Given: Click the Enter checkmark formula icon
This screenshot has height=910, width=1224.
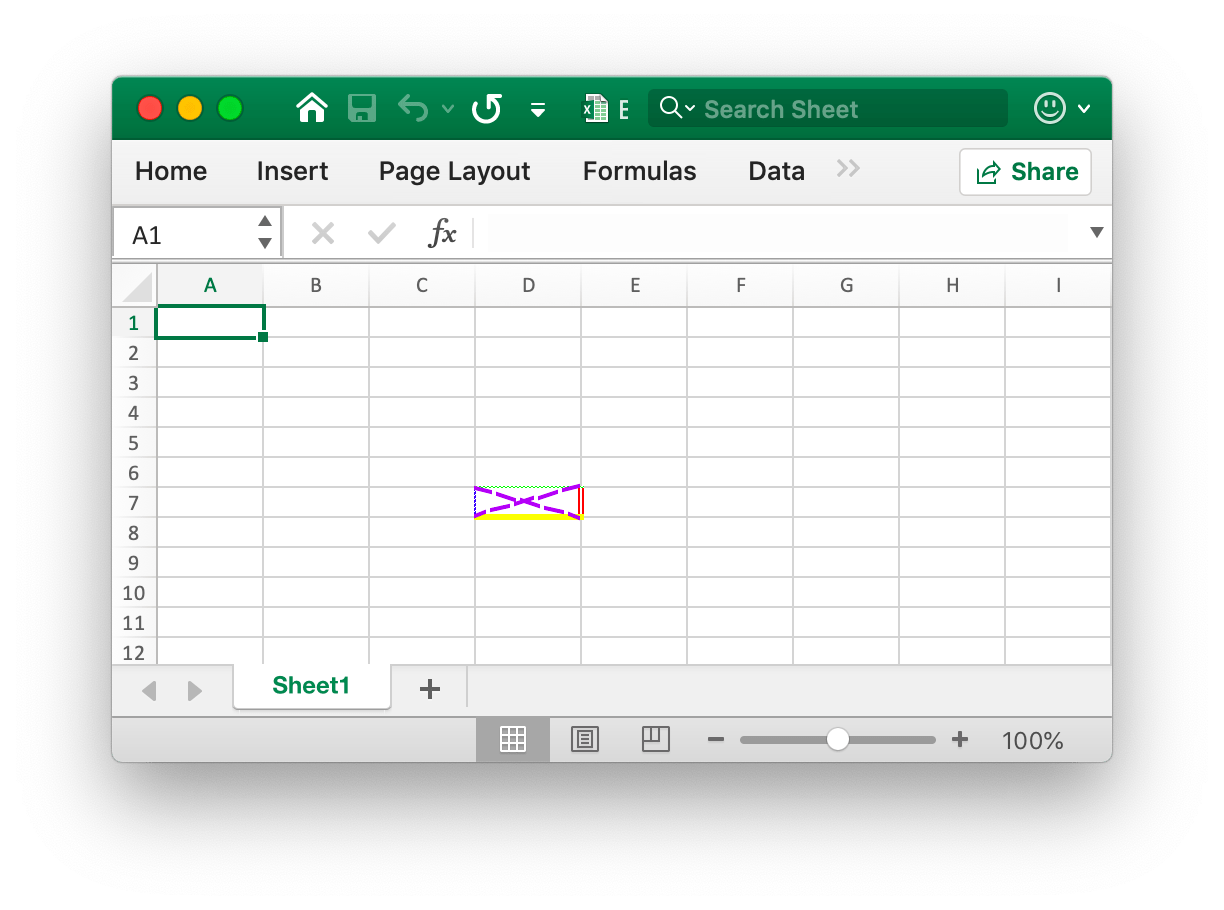Looking at the screenshot, I should (x=381, y=234).
